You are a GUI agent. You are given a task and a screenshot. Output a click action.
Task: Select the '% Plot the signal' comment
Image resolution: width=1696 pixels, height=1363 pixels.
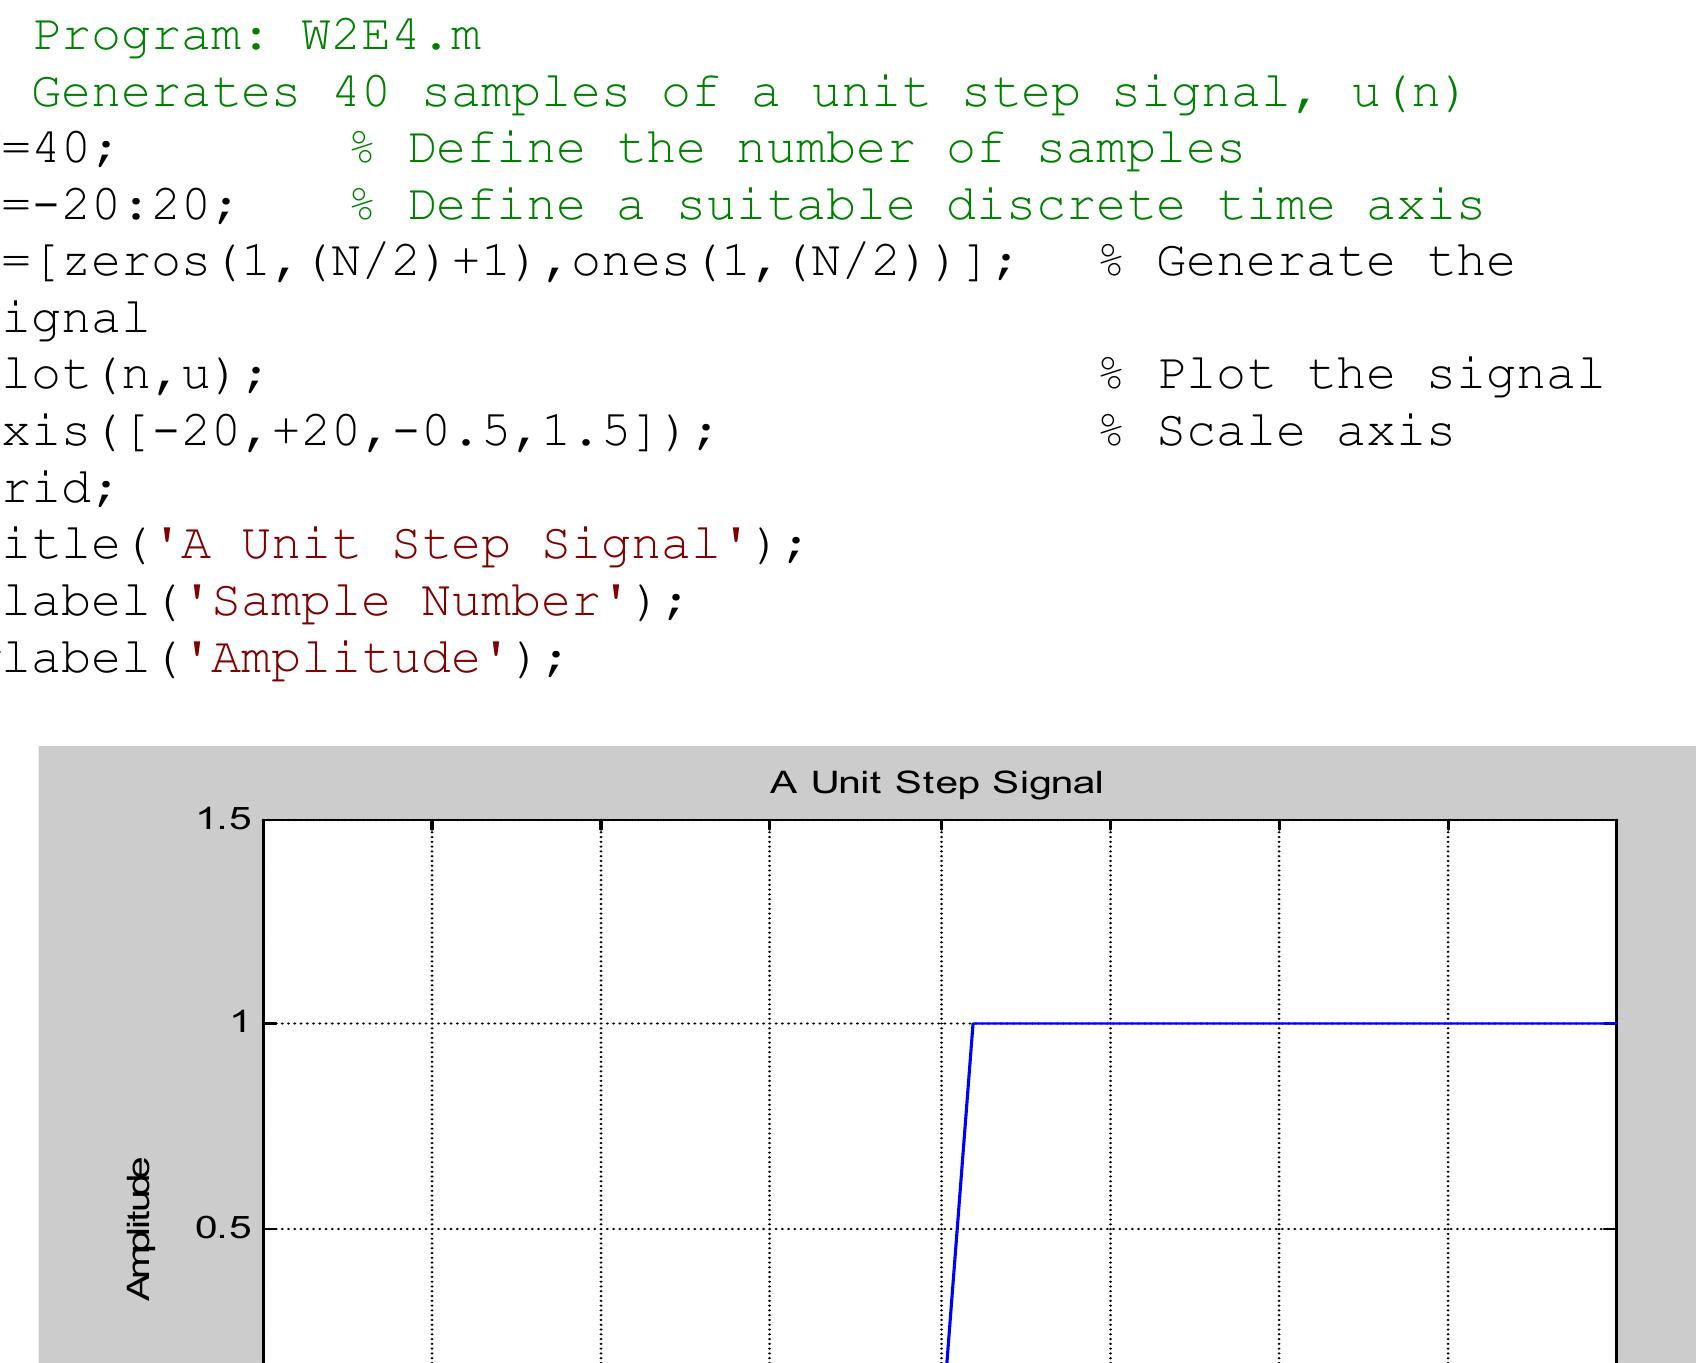[1350, 376]
